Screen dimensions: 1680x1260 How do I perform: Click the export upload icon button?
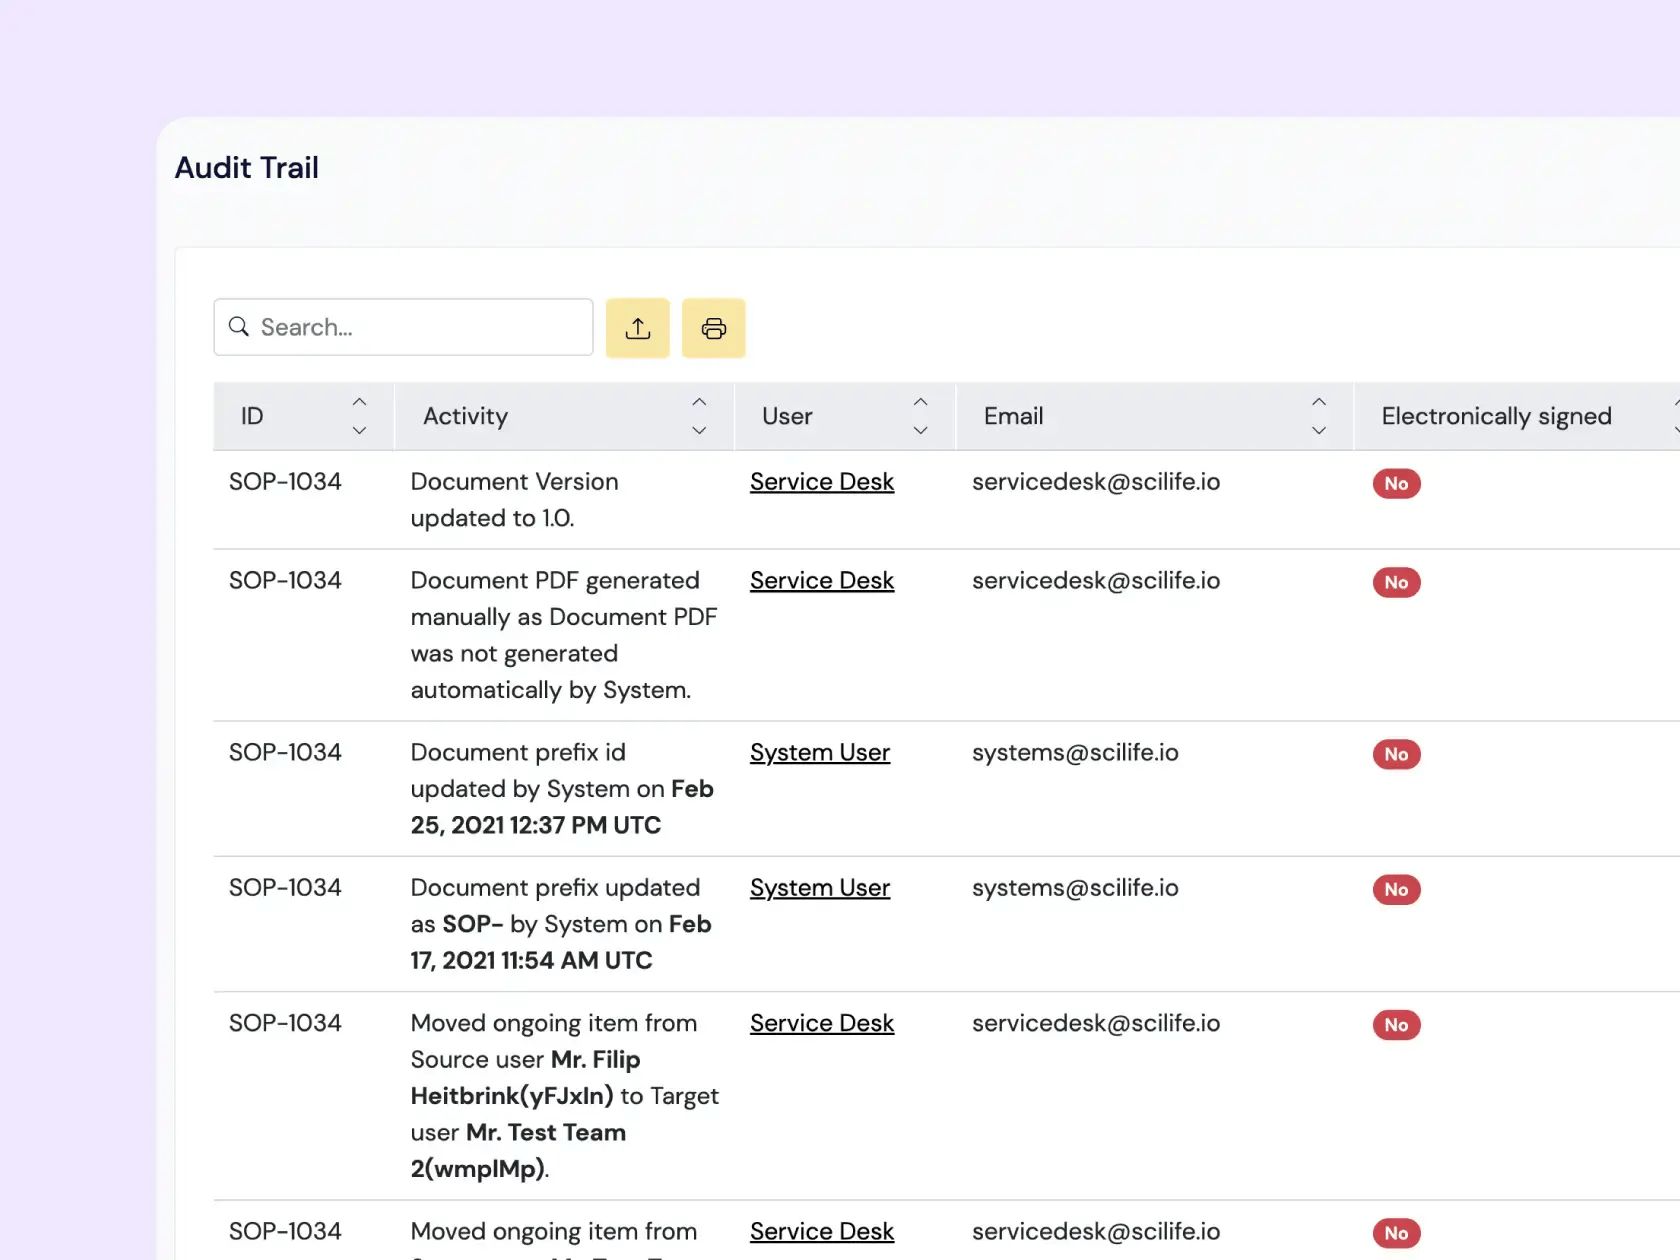[637, 328]
